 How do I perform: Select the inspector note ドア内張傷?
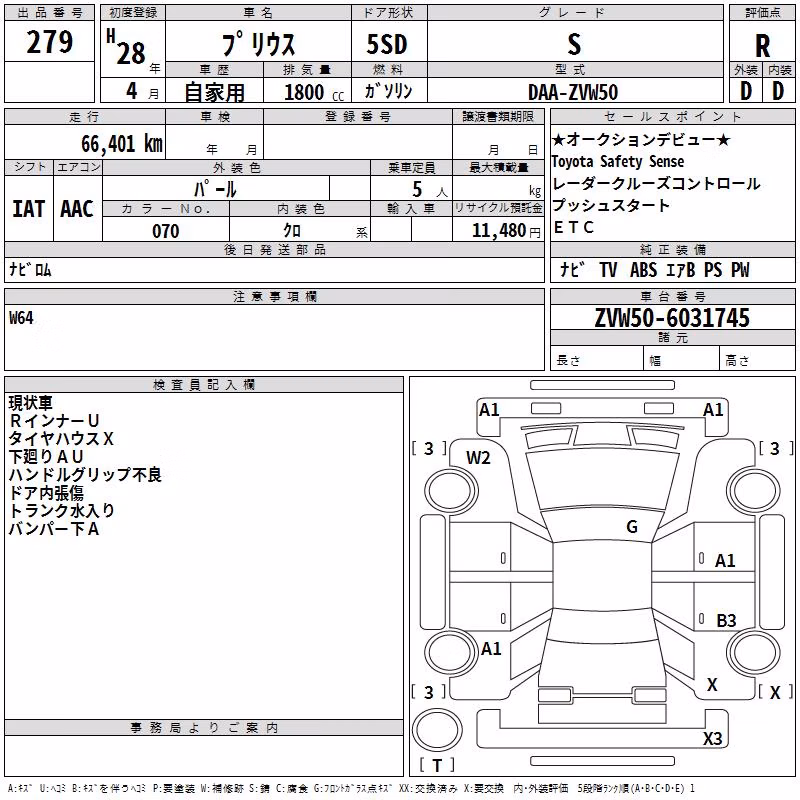(x=46, y=493)
